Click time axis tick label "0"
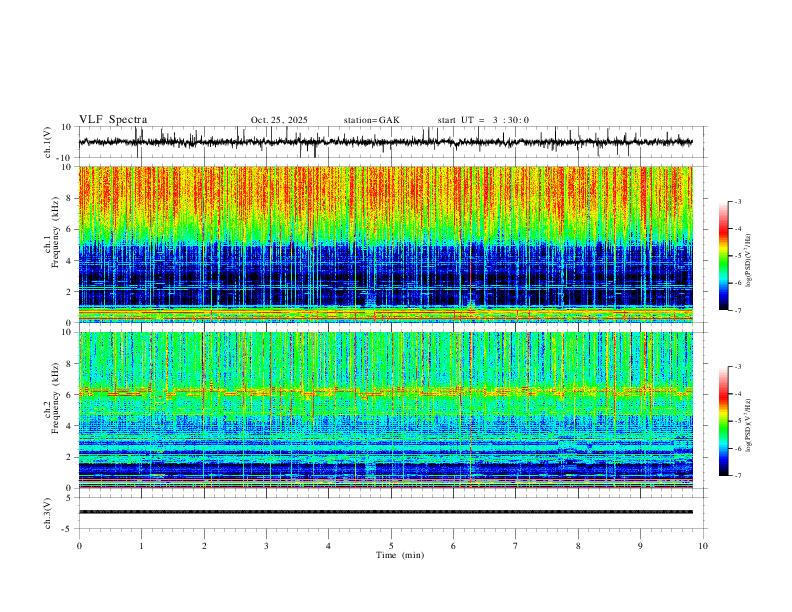792x612 pixels. pyautogui.click(x=79, y=546)
